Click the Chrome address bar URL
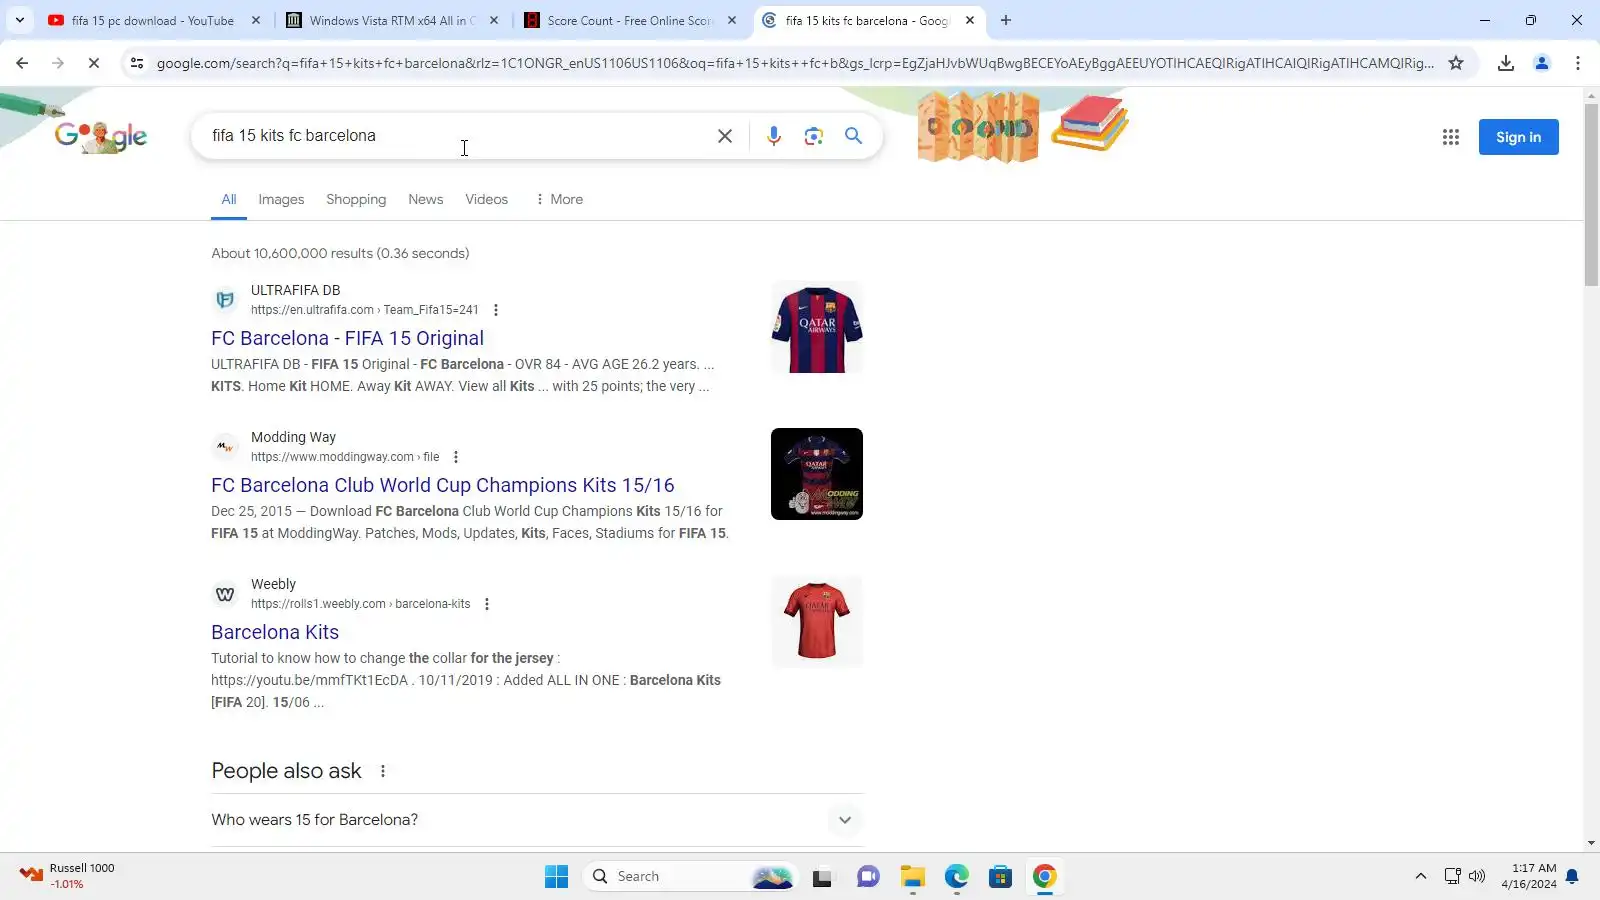 pyautogui.click(x=795, y=63)
